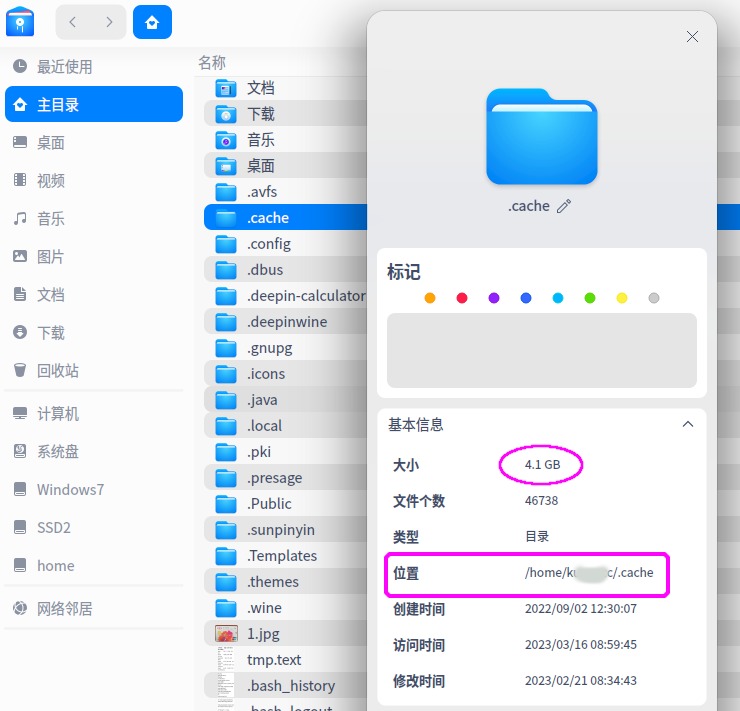Select the .java folder
Screen dimensions: 740x711
click(286, 400)
